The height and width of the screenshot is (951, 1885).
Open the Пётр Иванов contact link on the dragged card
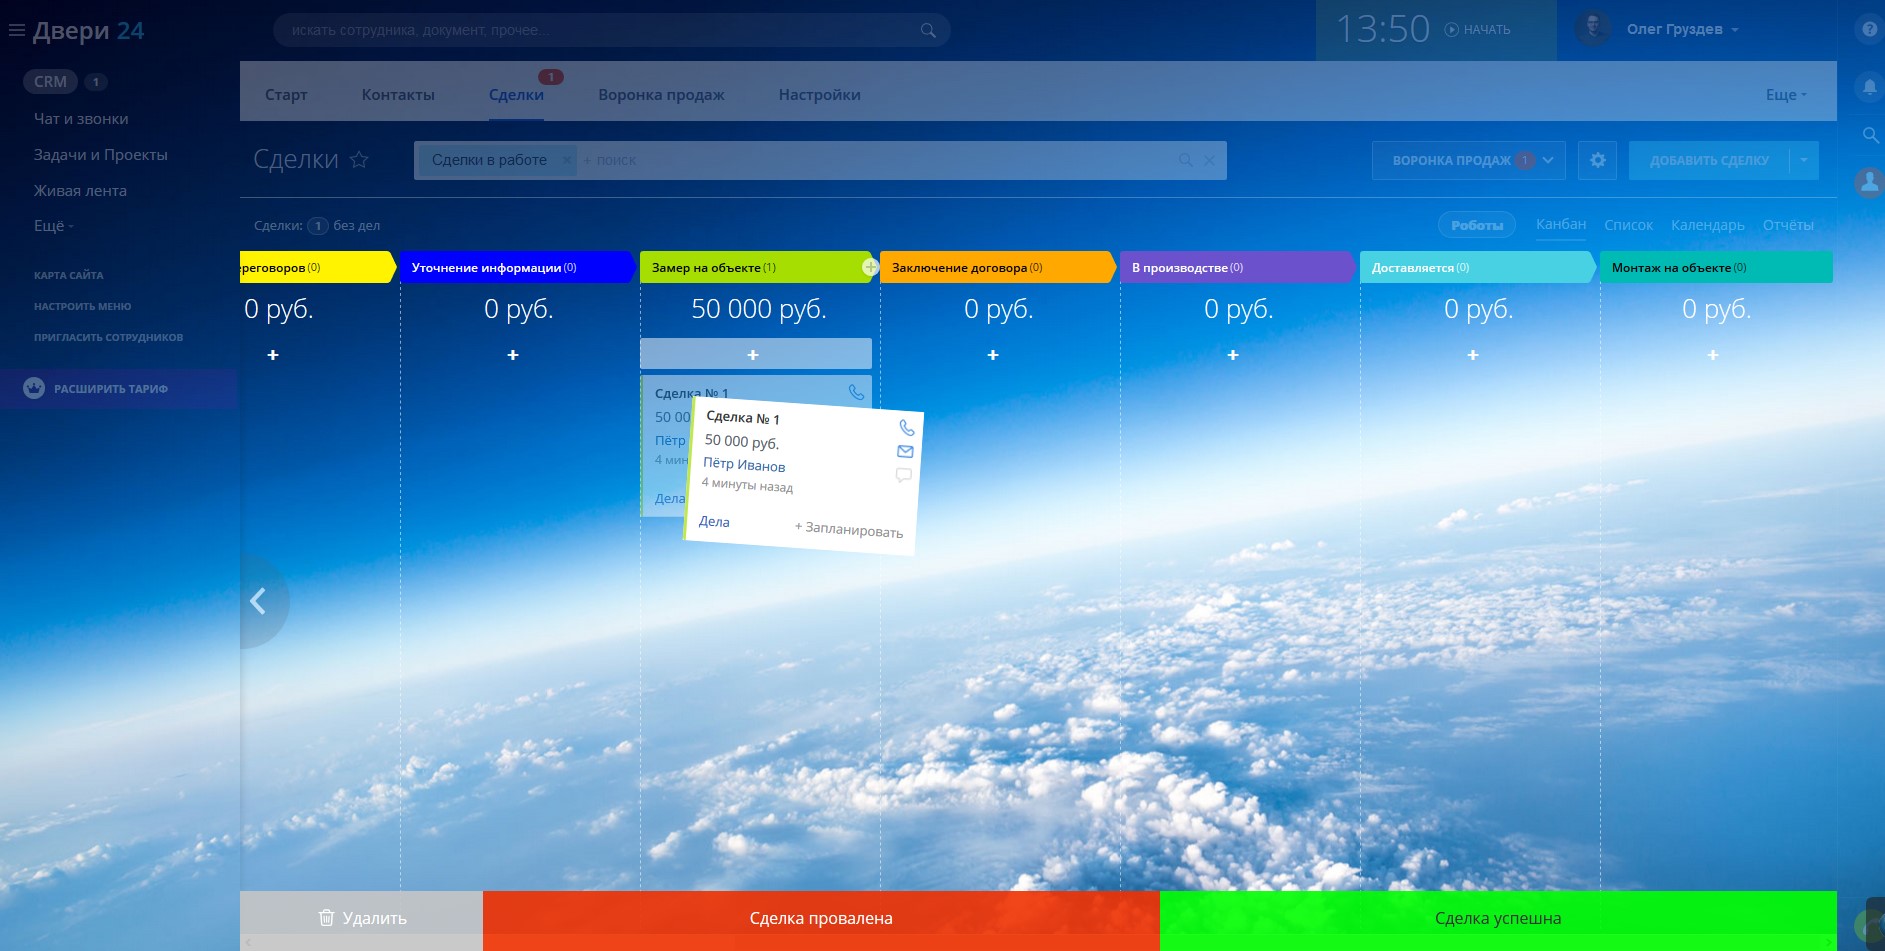[744, 464]
